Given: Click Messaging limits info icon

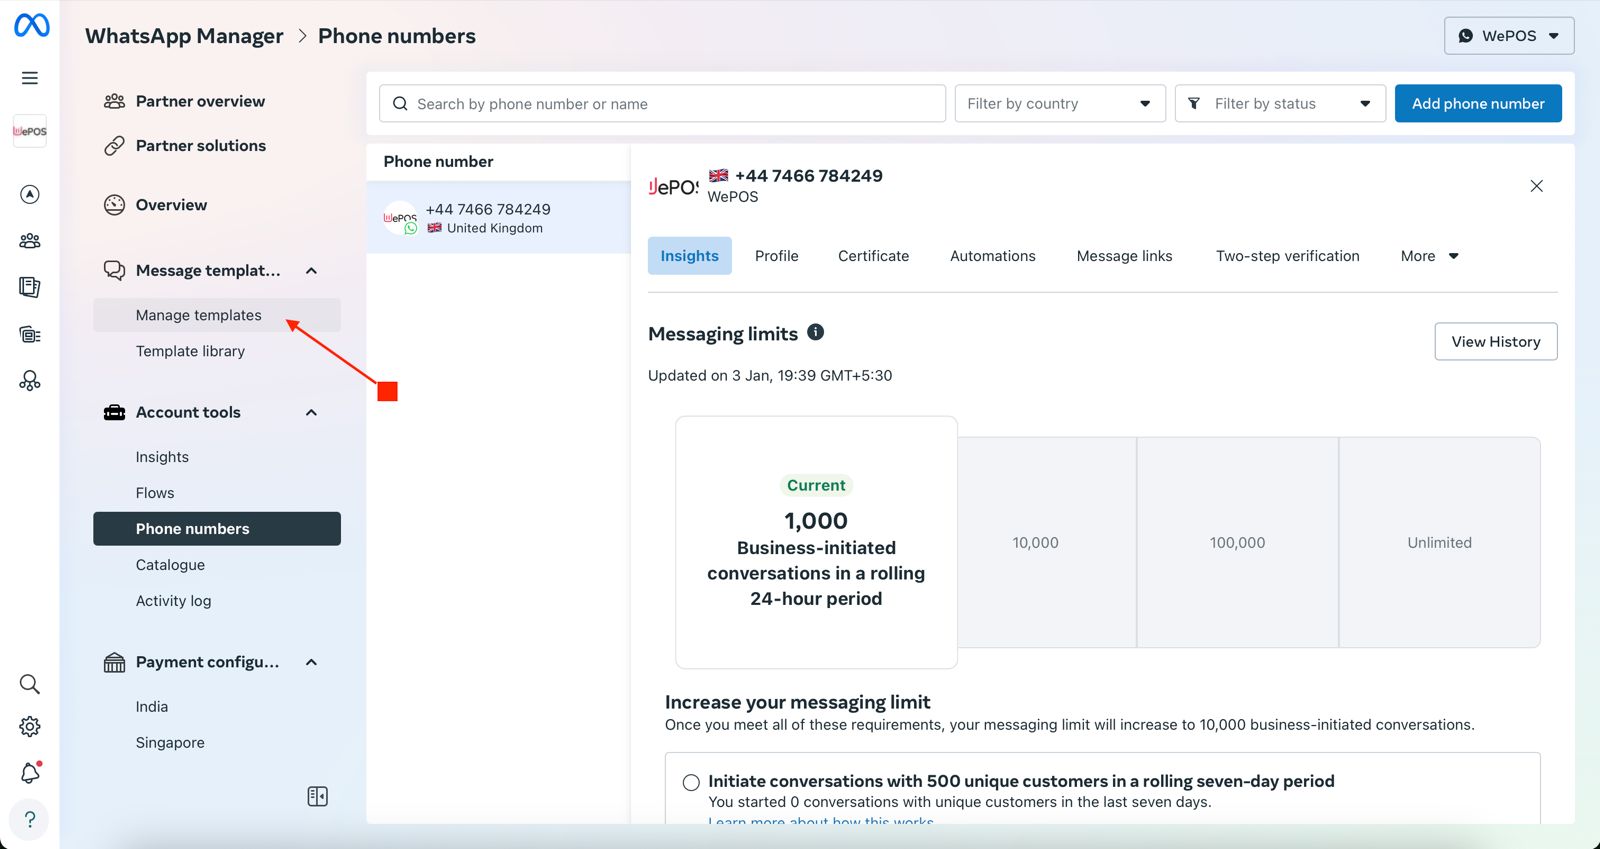Looking at the screenshot, I should coord(816,332).
